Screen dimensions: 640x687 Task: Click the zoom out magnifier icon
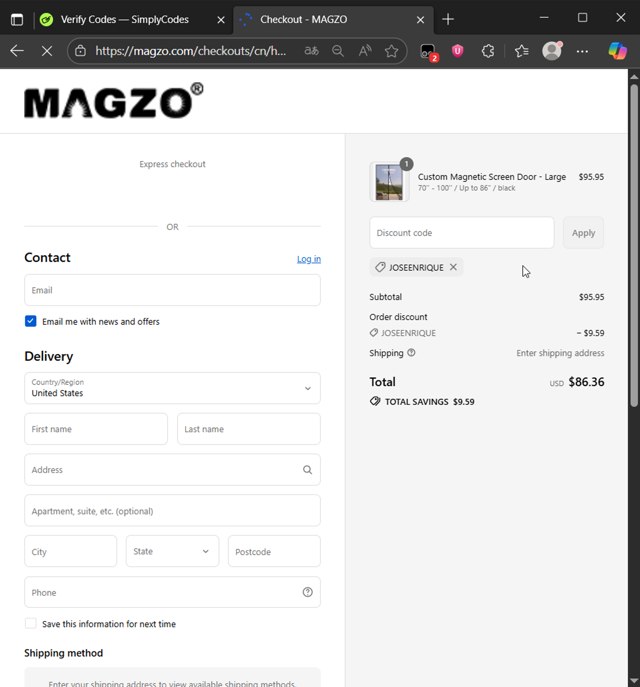[x=338, y=51]
